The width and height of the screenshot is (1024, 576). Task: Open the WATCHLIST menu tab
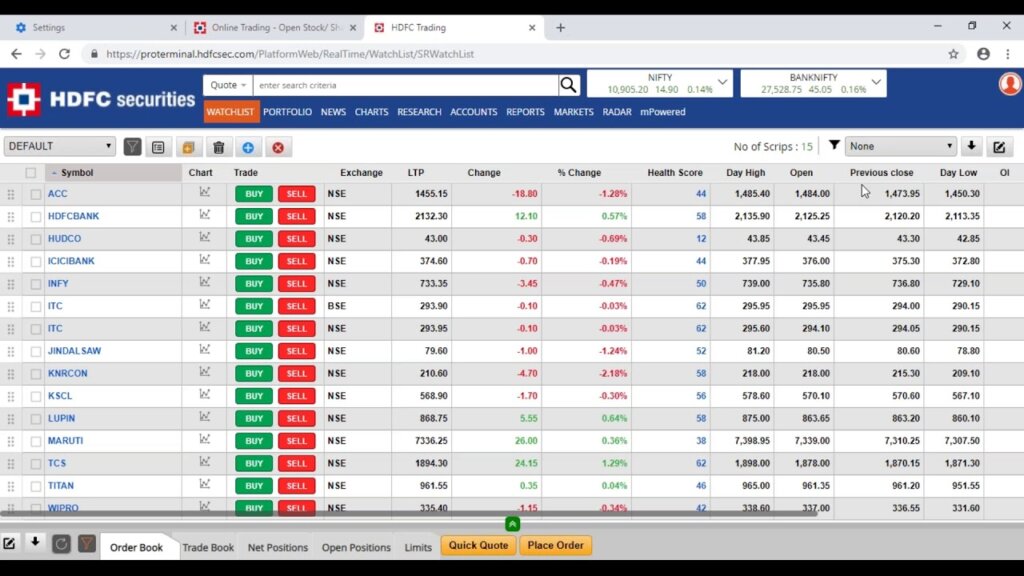point(231,112)
